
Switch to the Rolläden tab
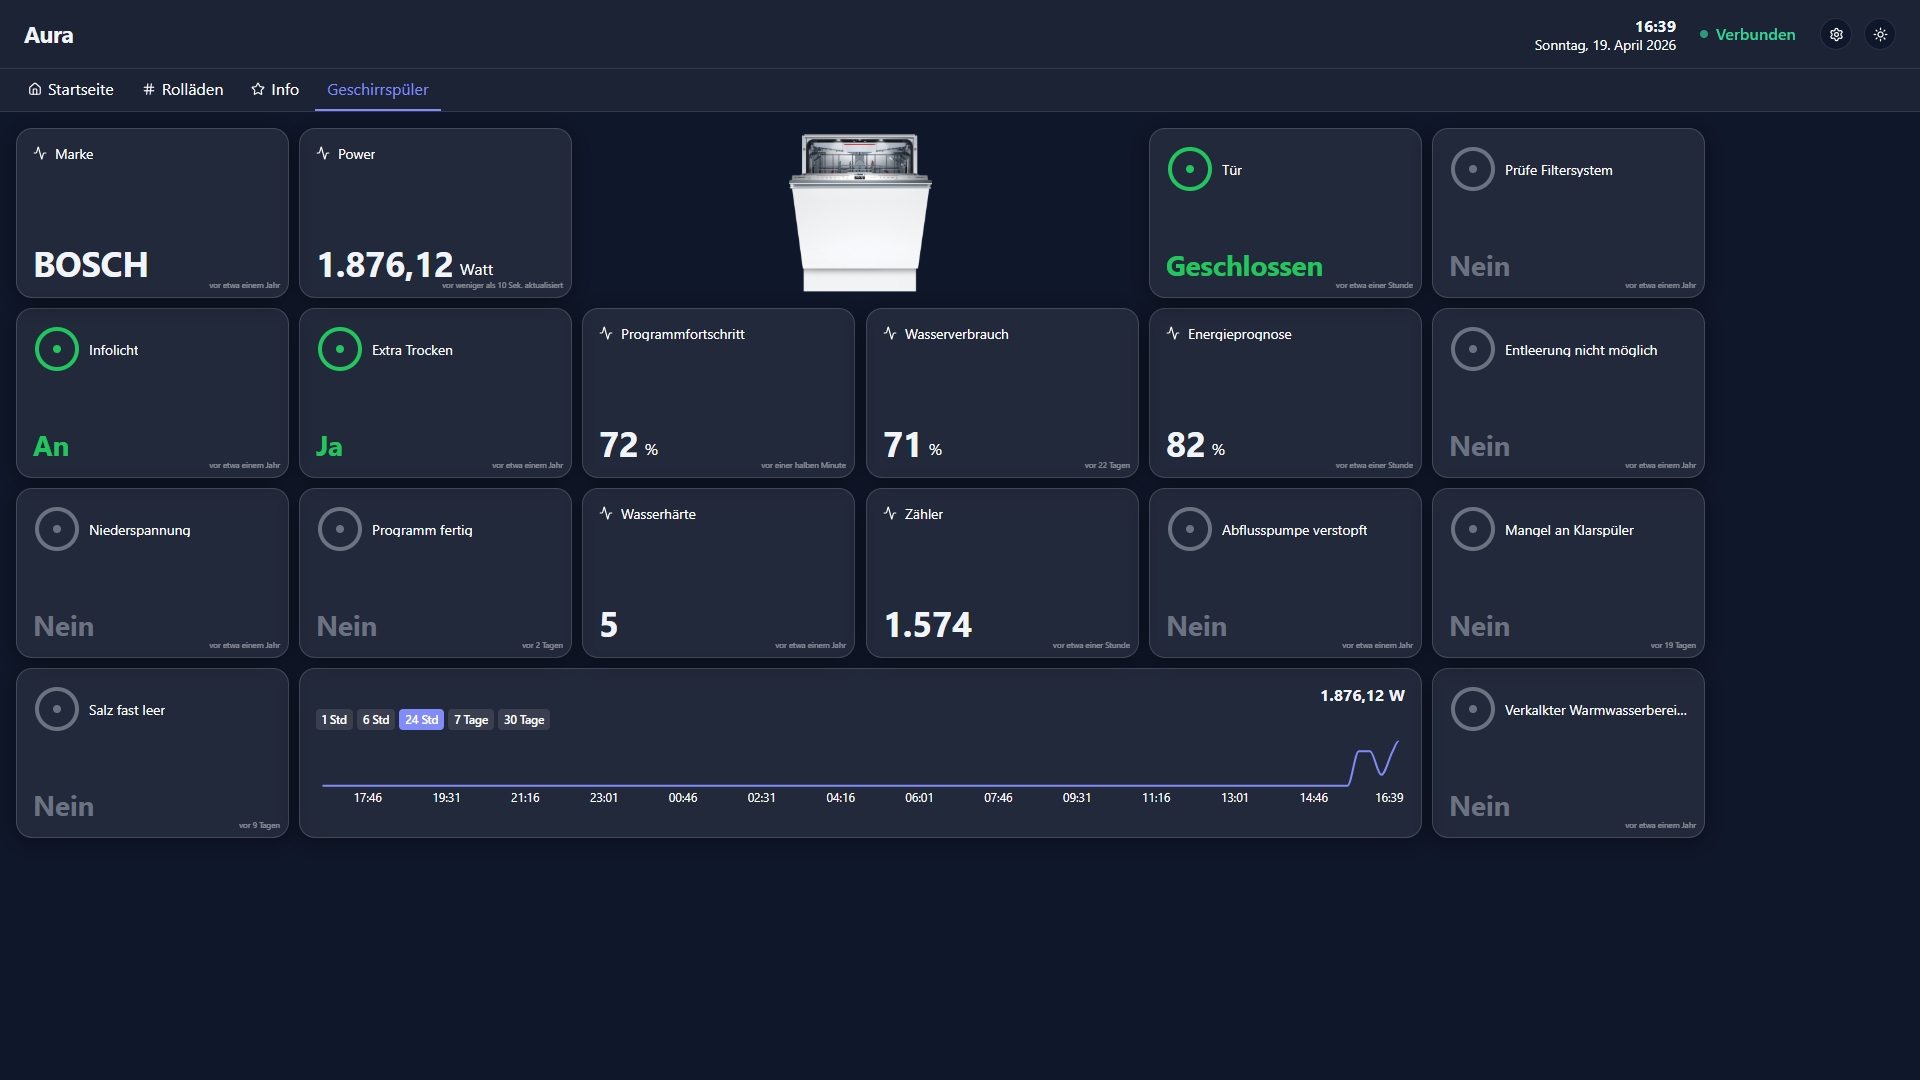coord(183,90)
